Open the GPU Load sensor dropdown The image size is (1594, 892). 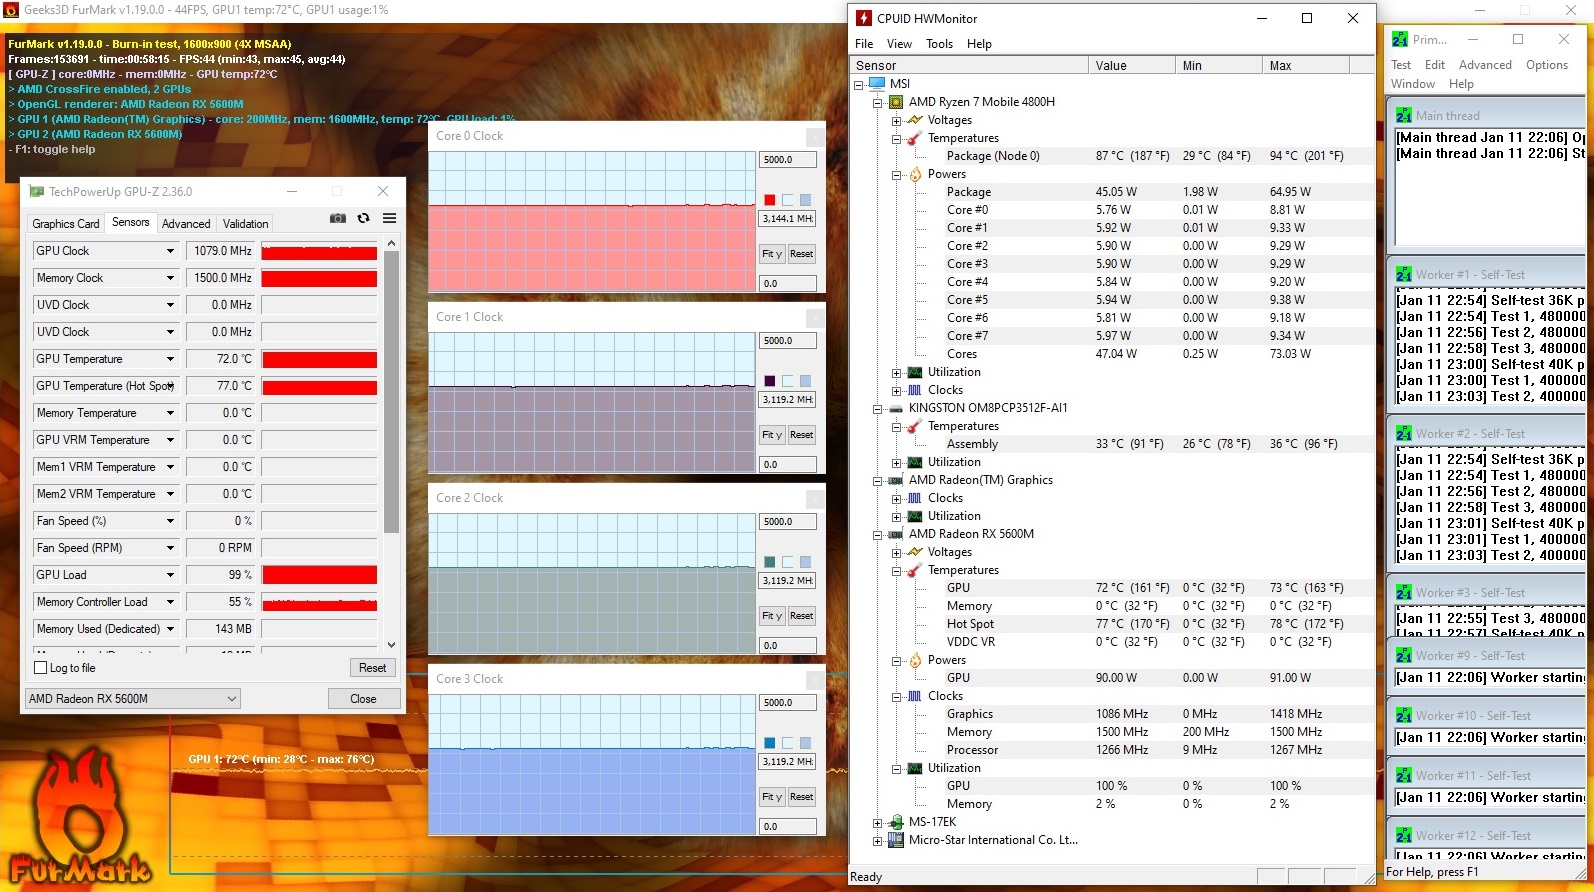coord(170,575)
